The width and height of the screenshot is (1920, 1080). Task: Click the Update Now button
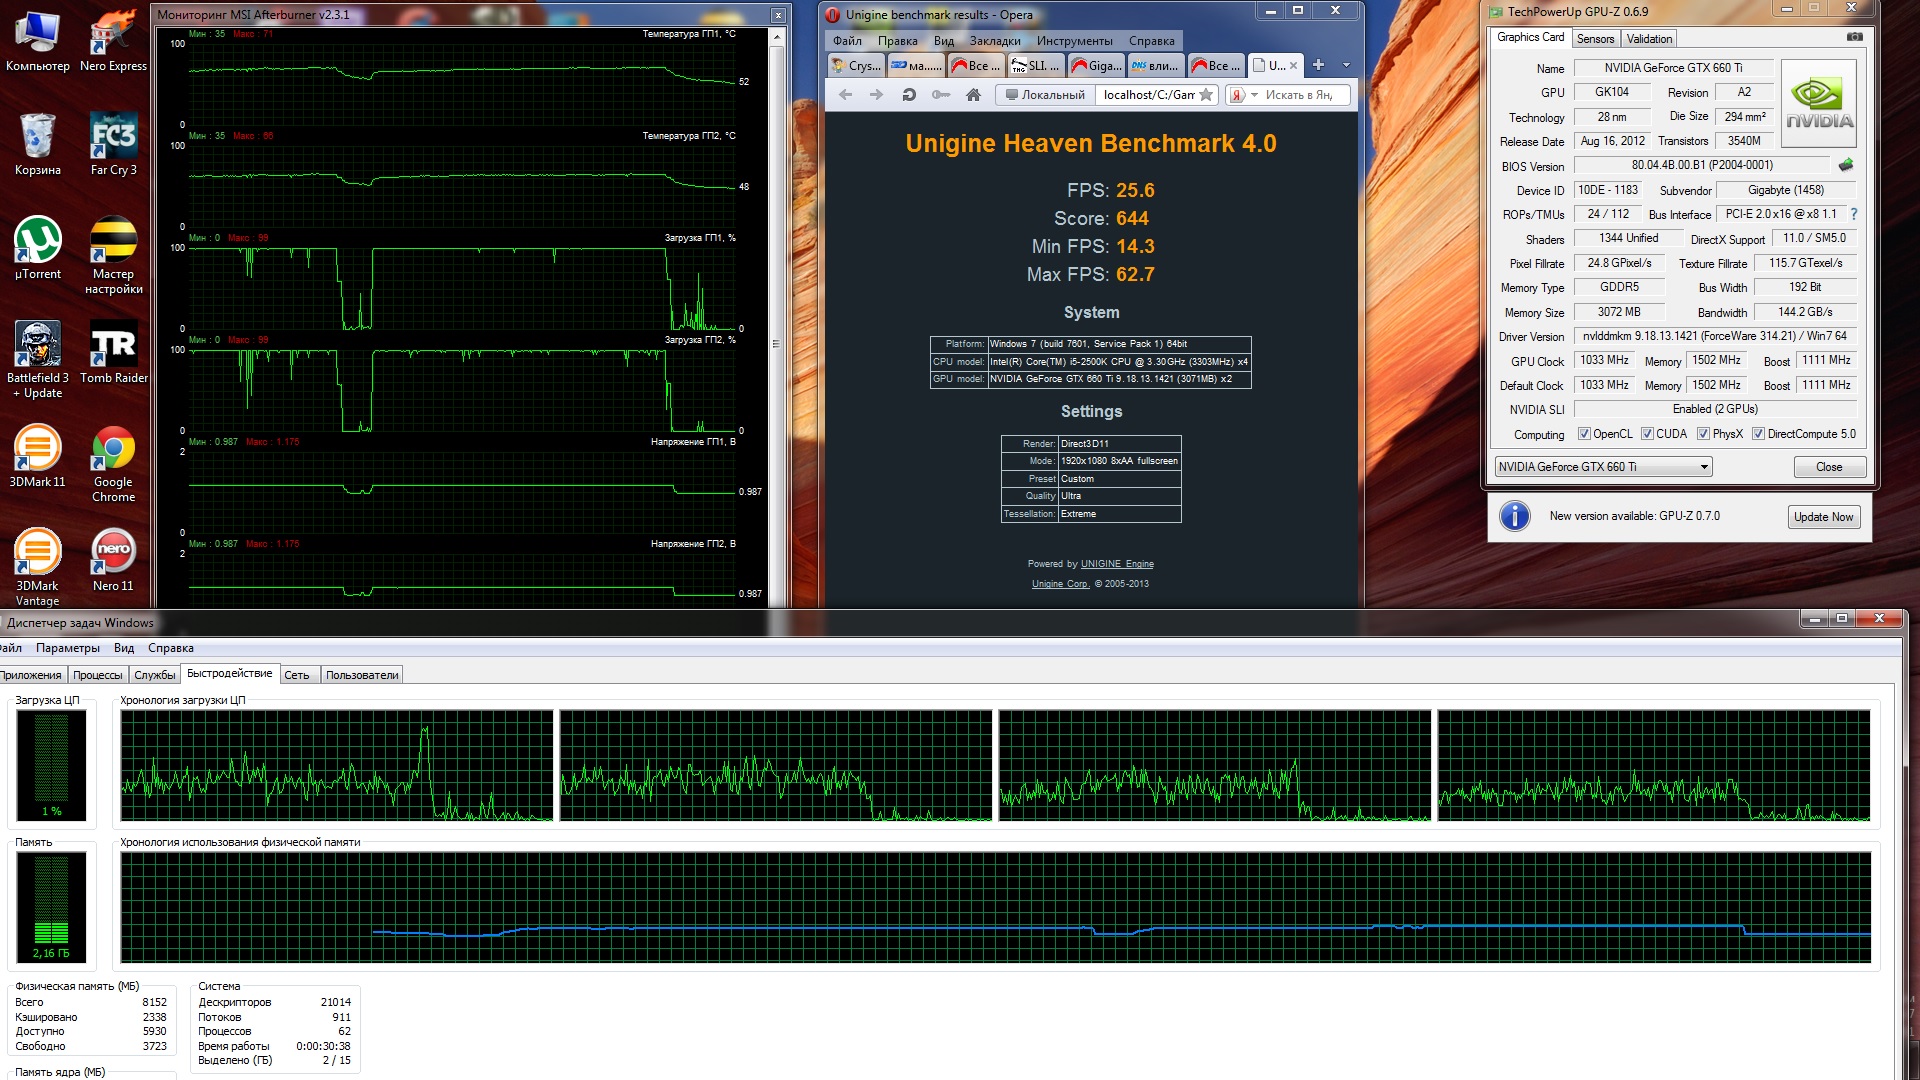click(1823, 517)
